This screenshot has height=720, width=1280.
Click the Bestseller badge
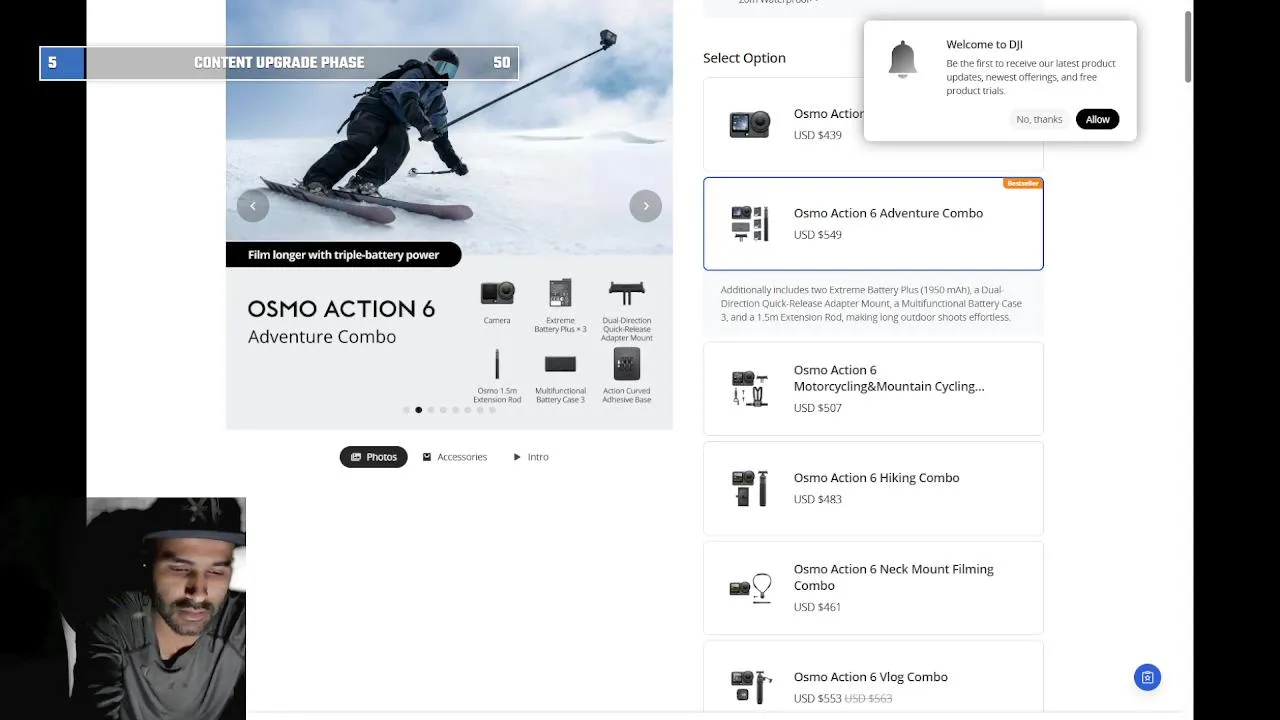[1023, 183]
